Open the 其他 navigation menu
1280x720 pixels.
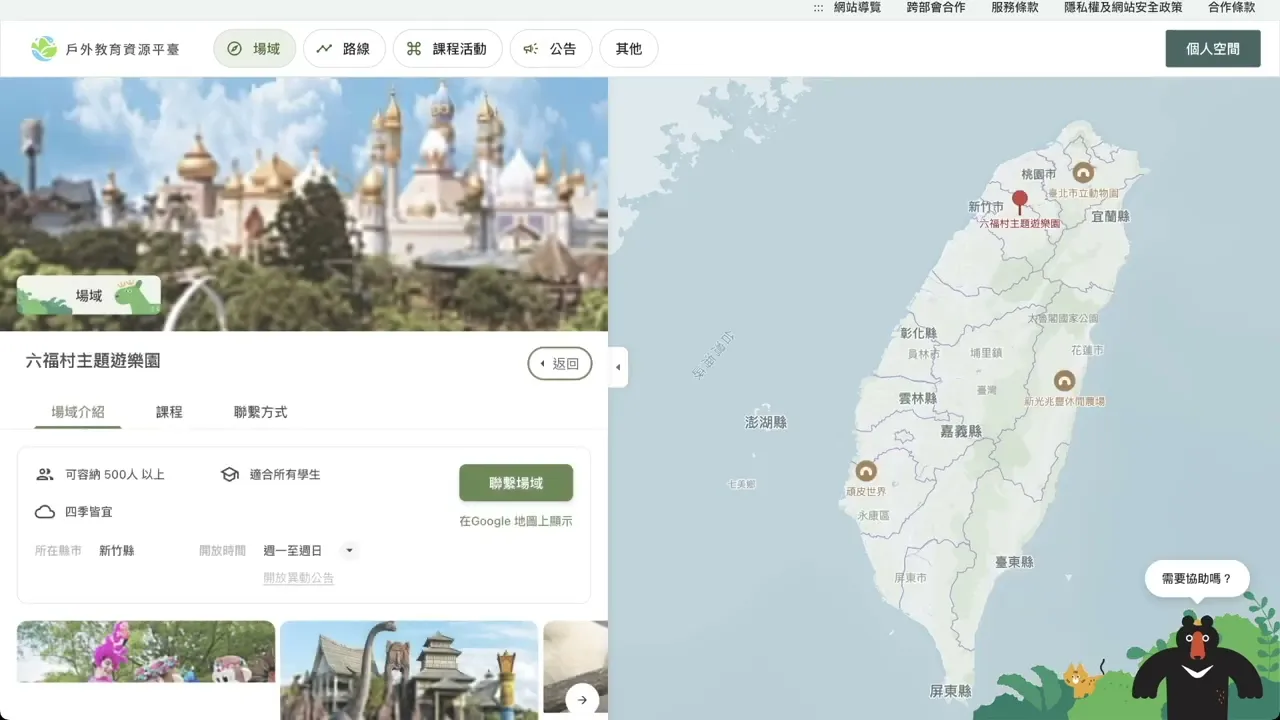click(x=629, y=48)
